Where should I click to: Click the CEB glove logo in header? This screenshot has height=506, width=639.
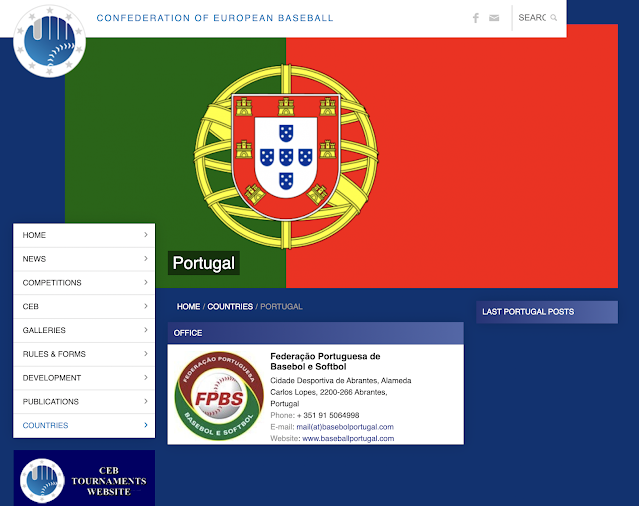[x=49, y=41]
